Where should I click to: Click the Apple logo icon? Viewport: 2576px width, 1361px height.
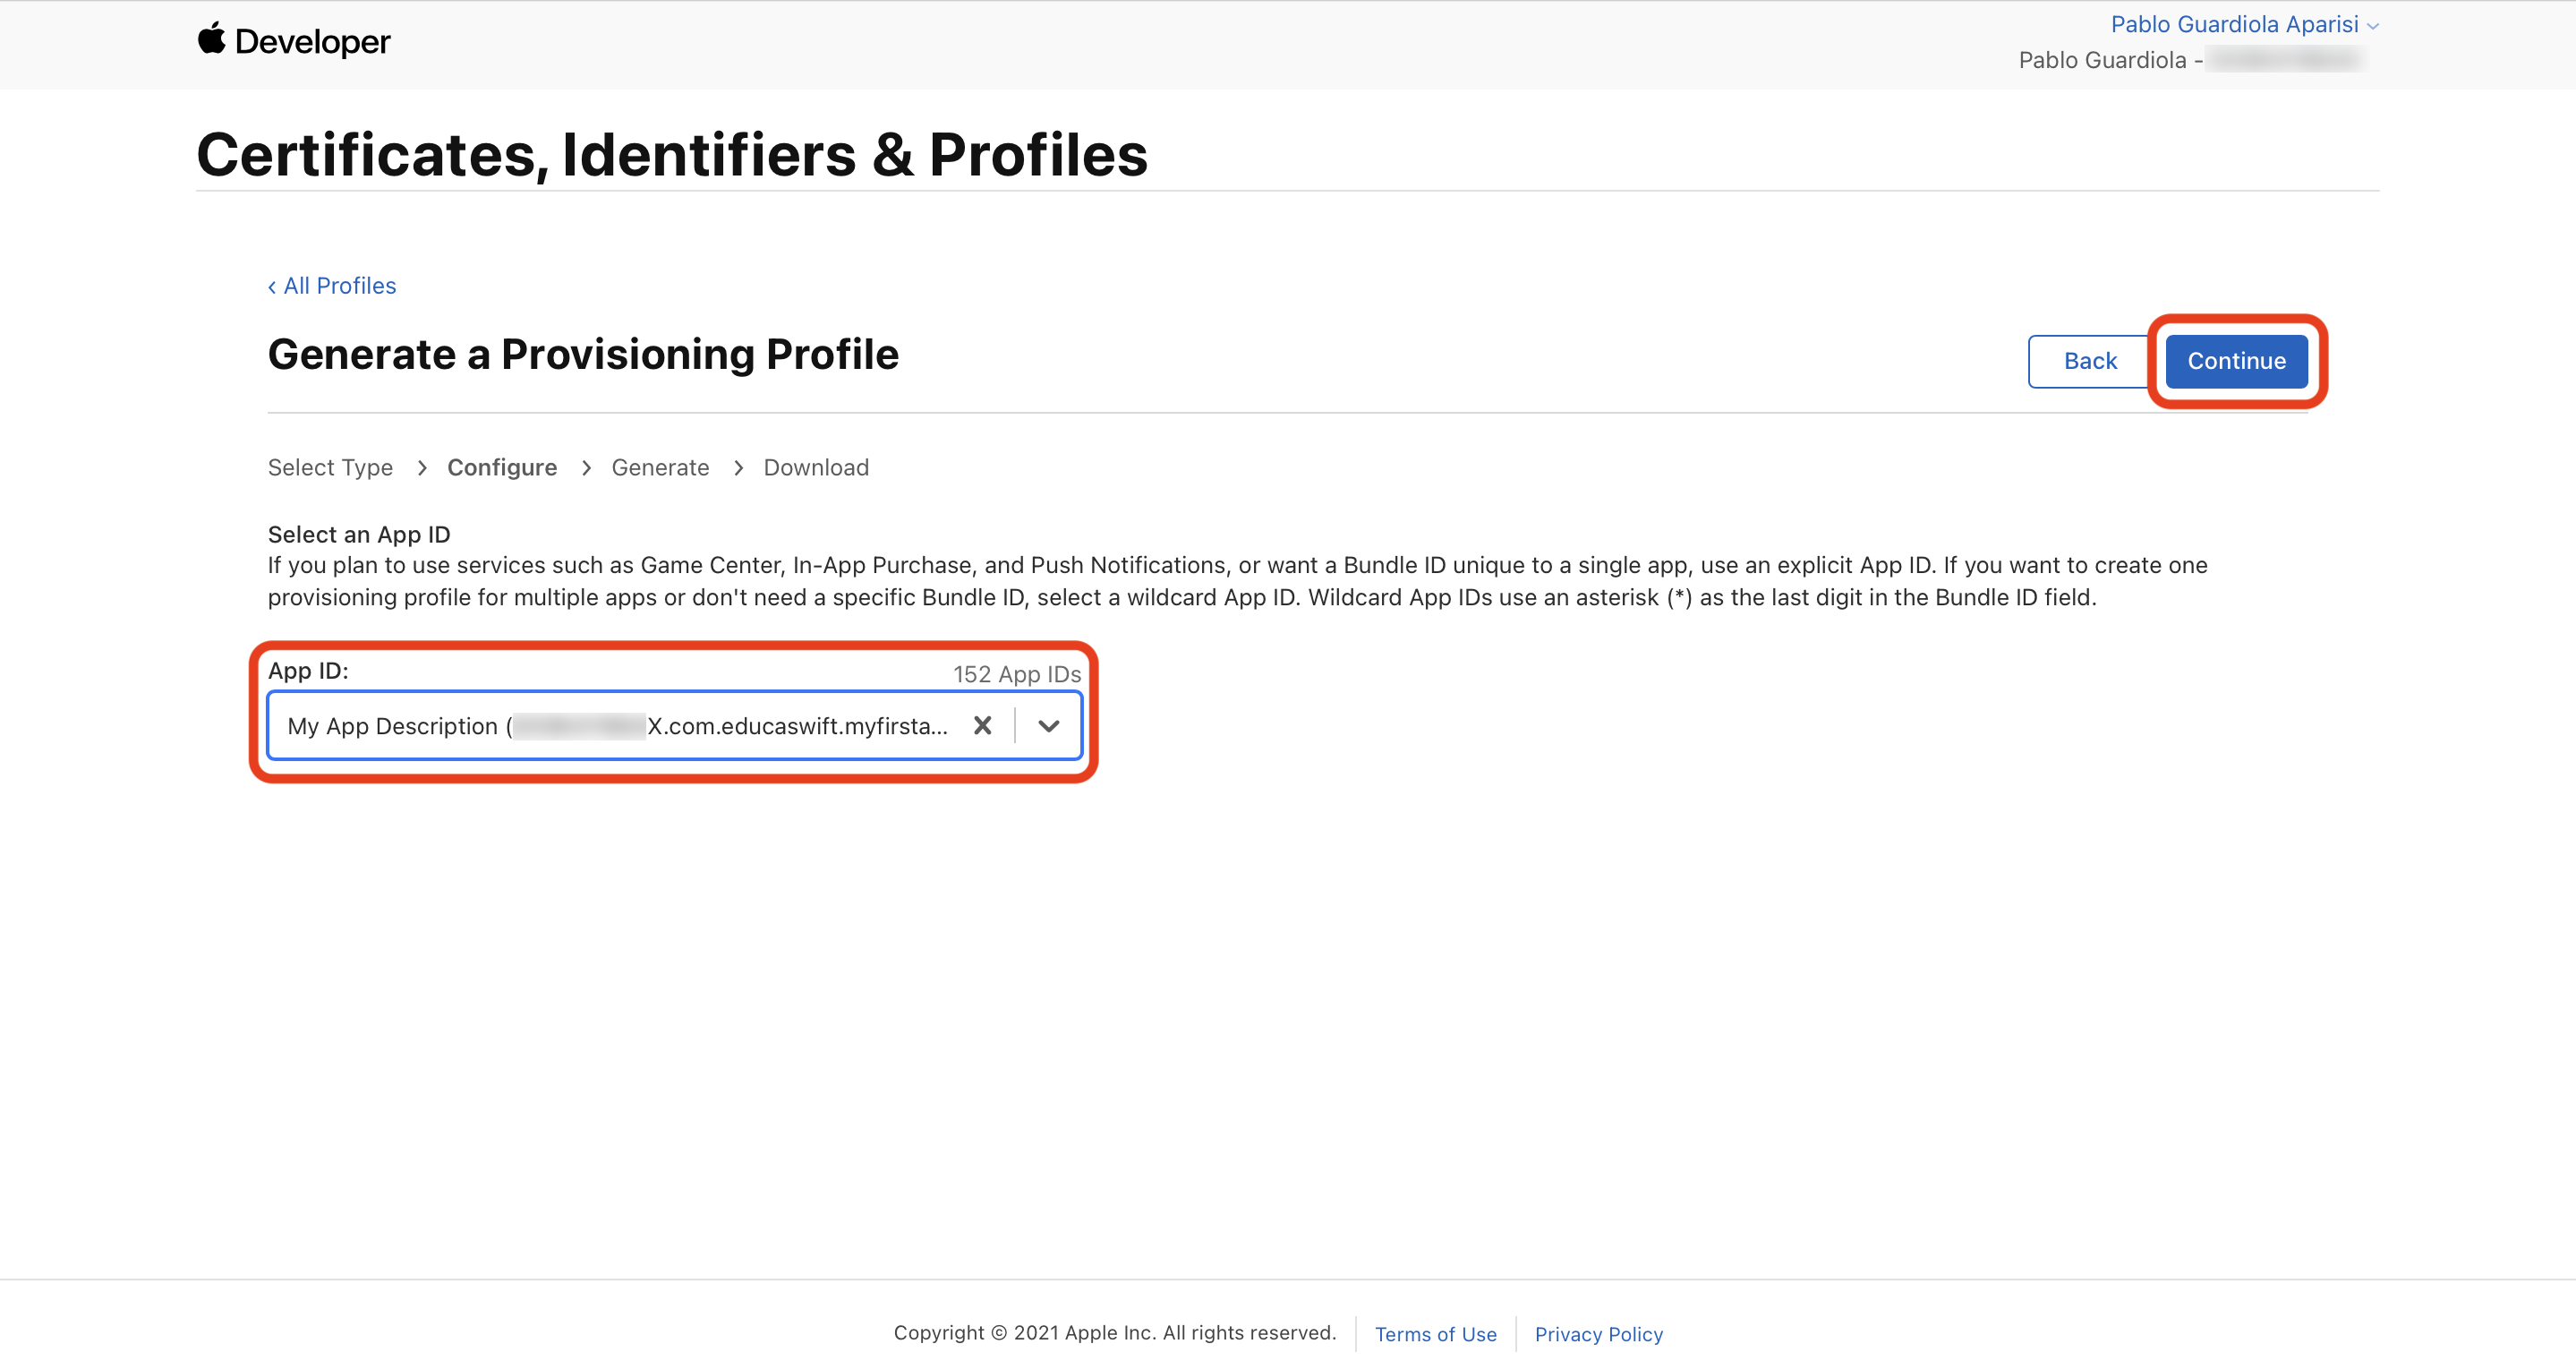(x=211, y=39)
